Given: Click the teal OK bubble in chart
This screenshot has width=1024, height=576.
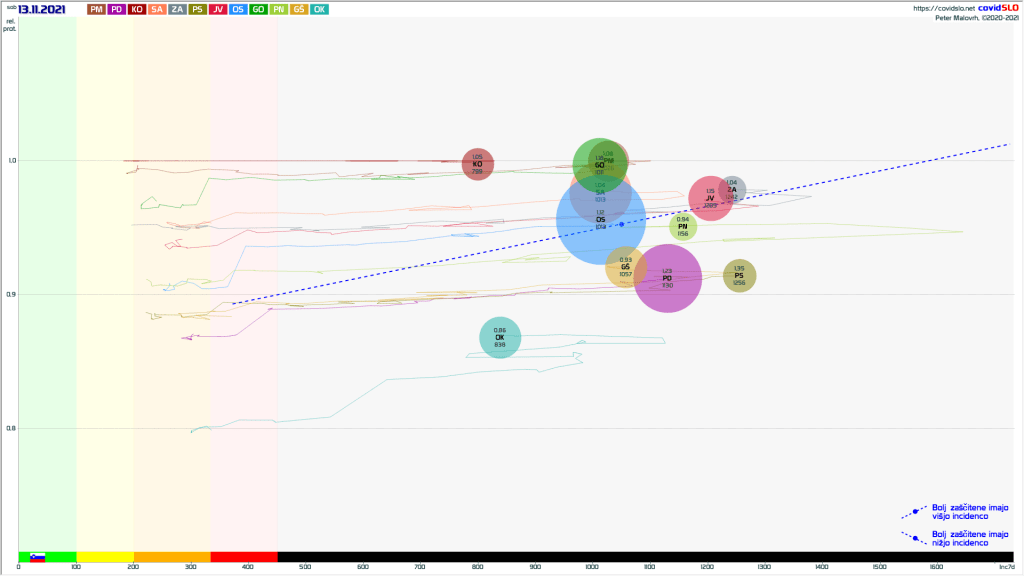Looking at the screenshot, I should pyautogui.click(x=500, y=338).
